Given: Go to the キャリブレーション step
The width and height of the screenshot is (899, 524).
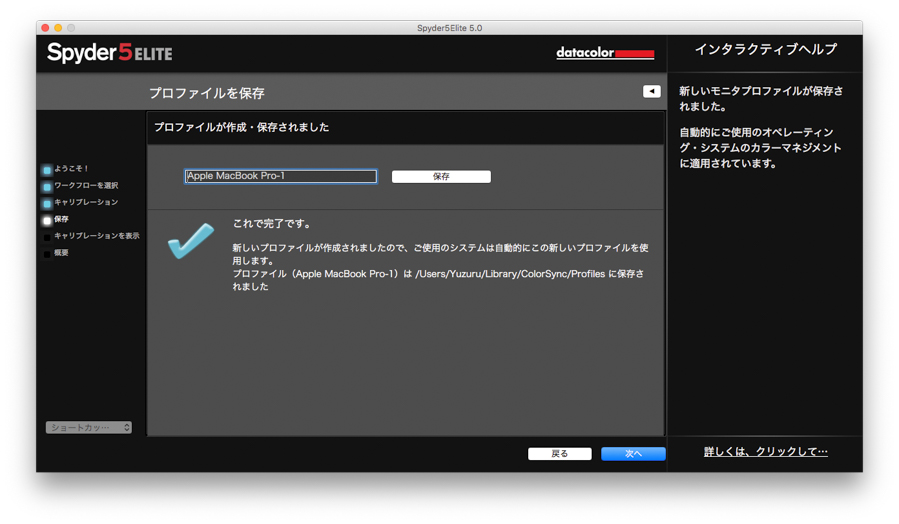Looking at the screenshot, I should point(80,202).
